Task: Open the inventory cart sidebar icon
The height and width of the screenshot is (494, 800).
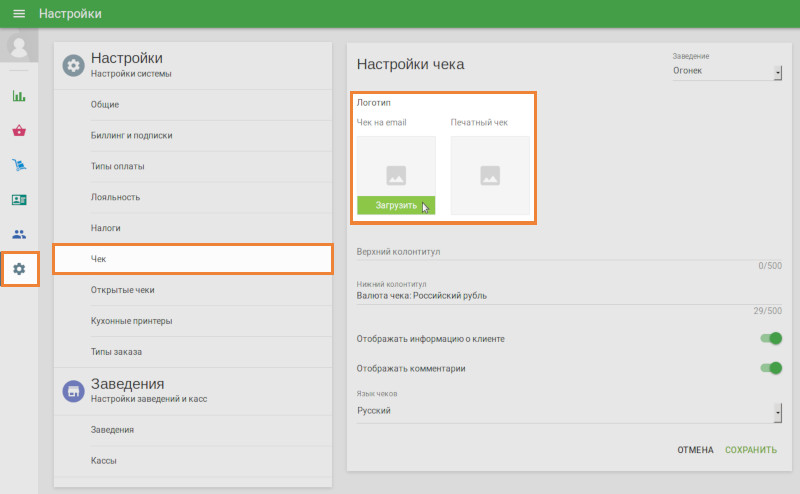Action: tap(19, 165)
